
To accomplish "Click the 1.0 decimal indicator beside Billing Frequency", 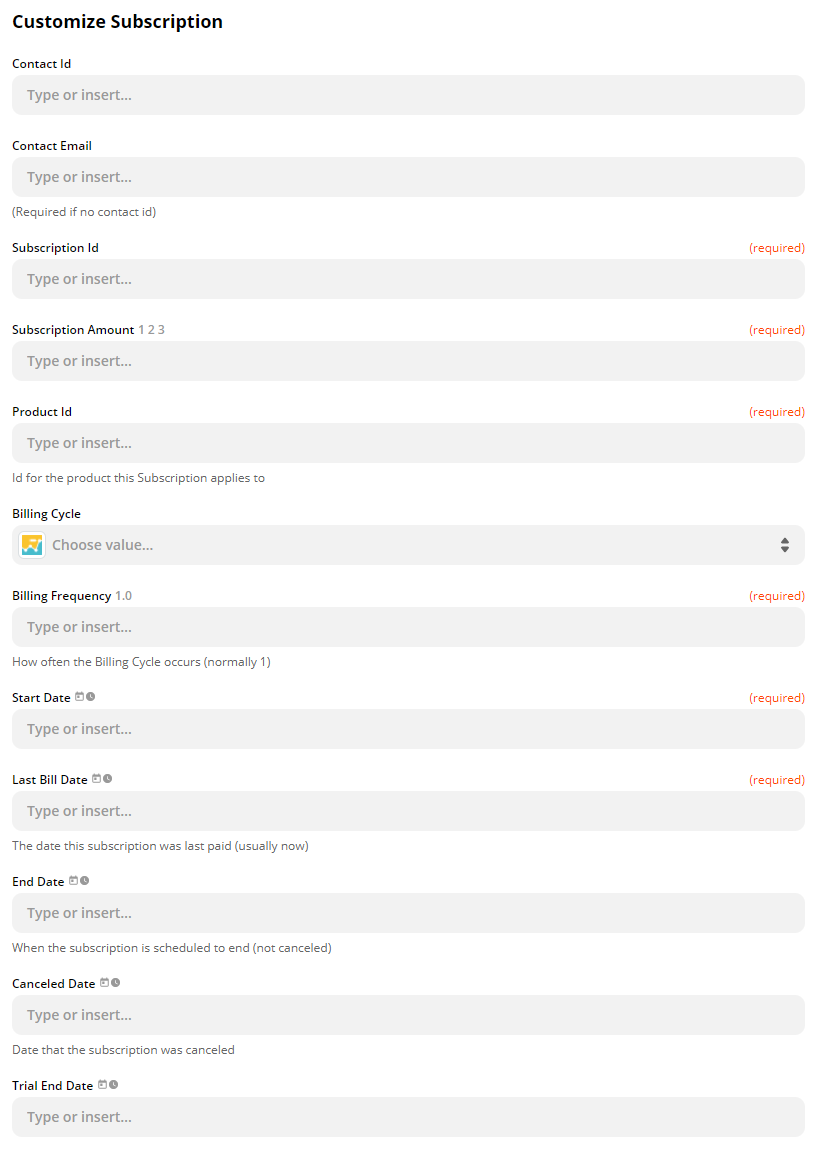I will click(123, 596).
